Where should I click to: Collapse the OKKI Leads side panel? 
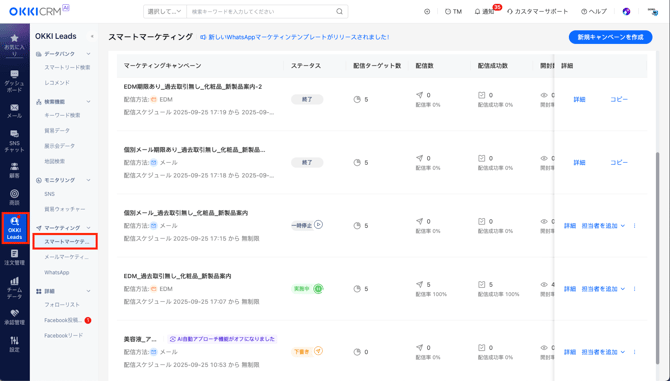pyautogui.click(x=92, y=37)
